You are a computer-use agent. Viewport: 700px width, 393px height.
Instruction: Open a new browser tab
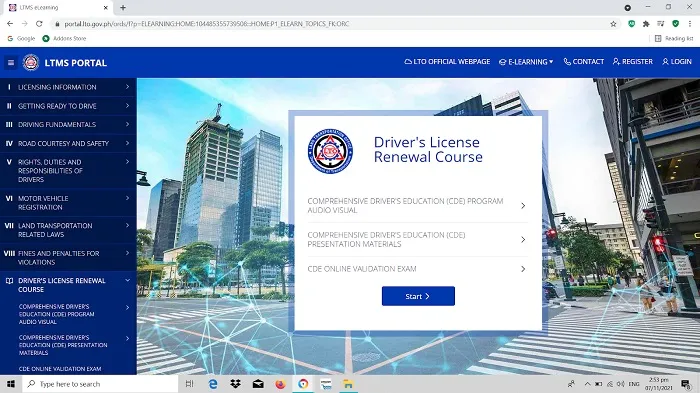click(x=123, y=8)
